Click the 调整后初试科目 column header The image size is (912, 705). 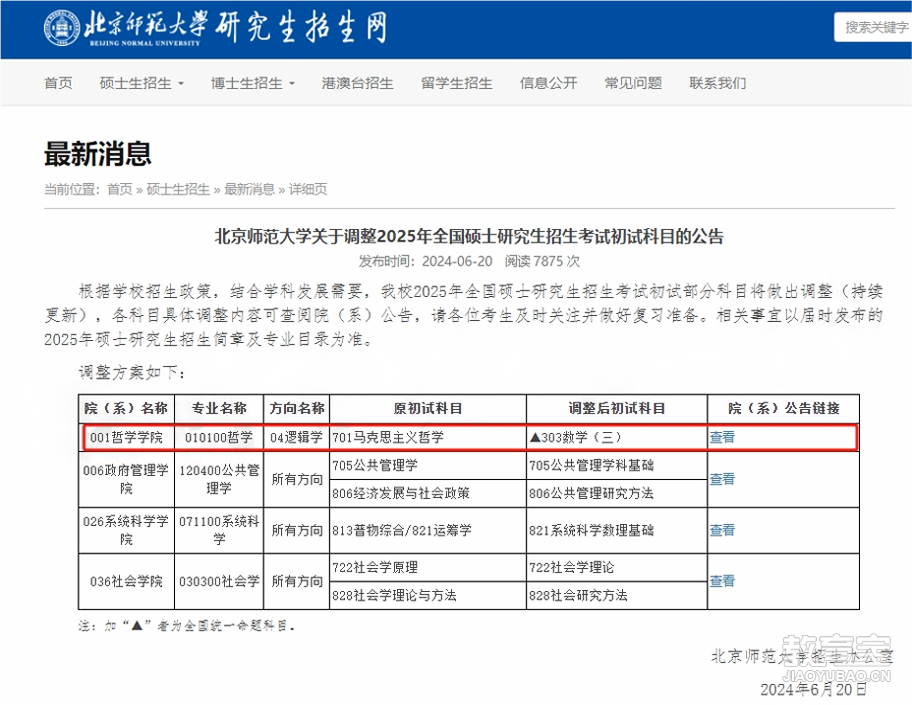tap(617, 408)
